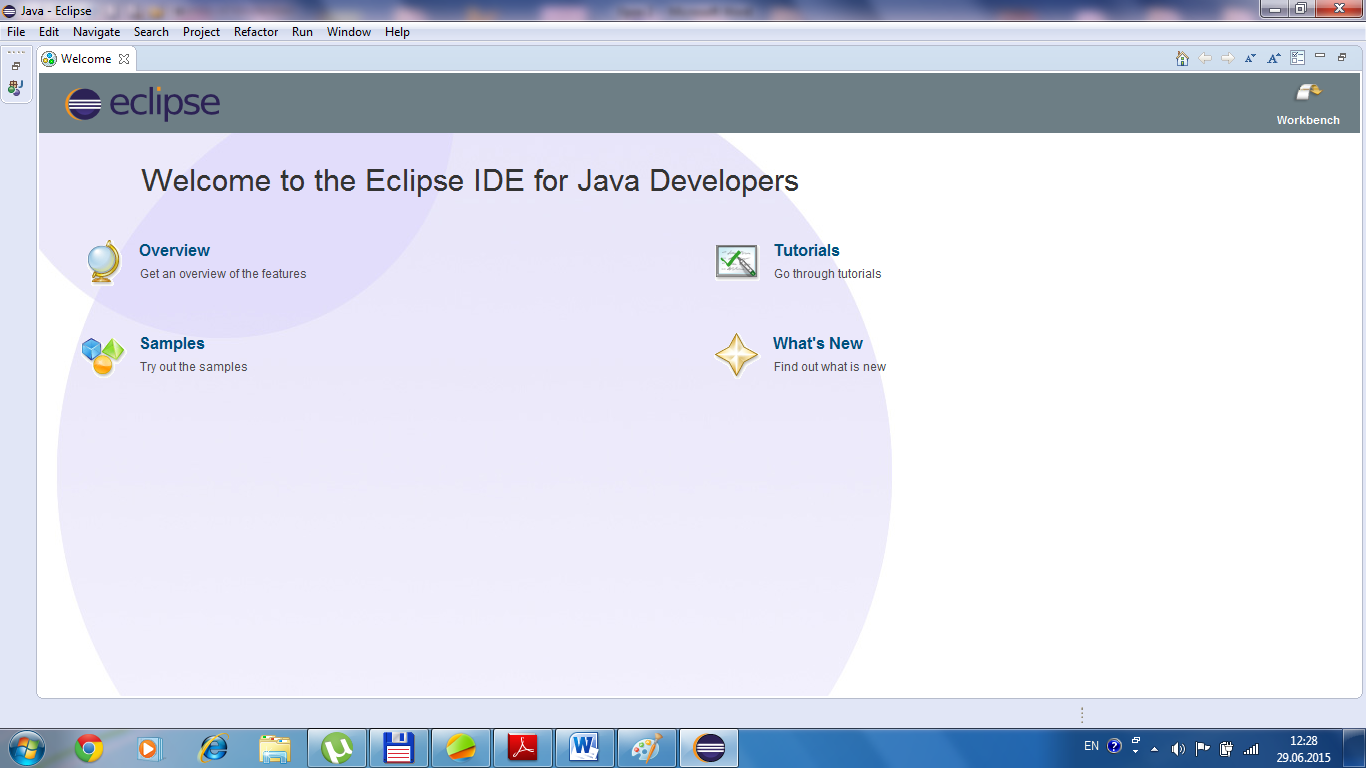This screenshot has width=1366, height=768.
Task: Open the Project menu
Action: (201, 32)
